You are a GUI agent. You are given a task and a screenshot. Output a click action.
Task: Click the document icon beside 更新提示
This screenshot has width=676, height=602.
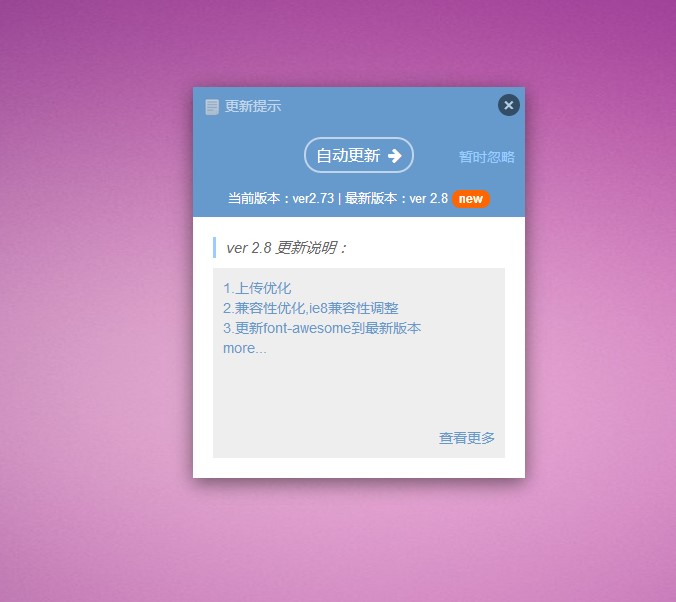(x=212, y=107)
